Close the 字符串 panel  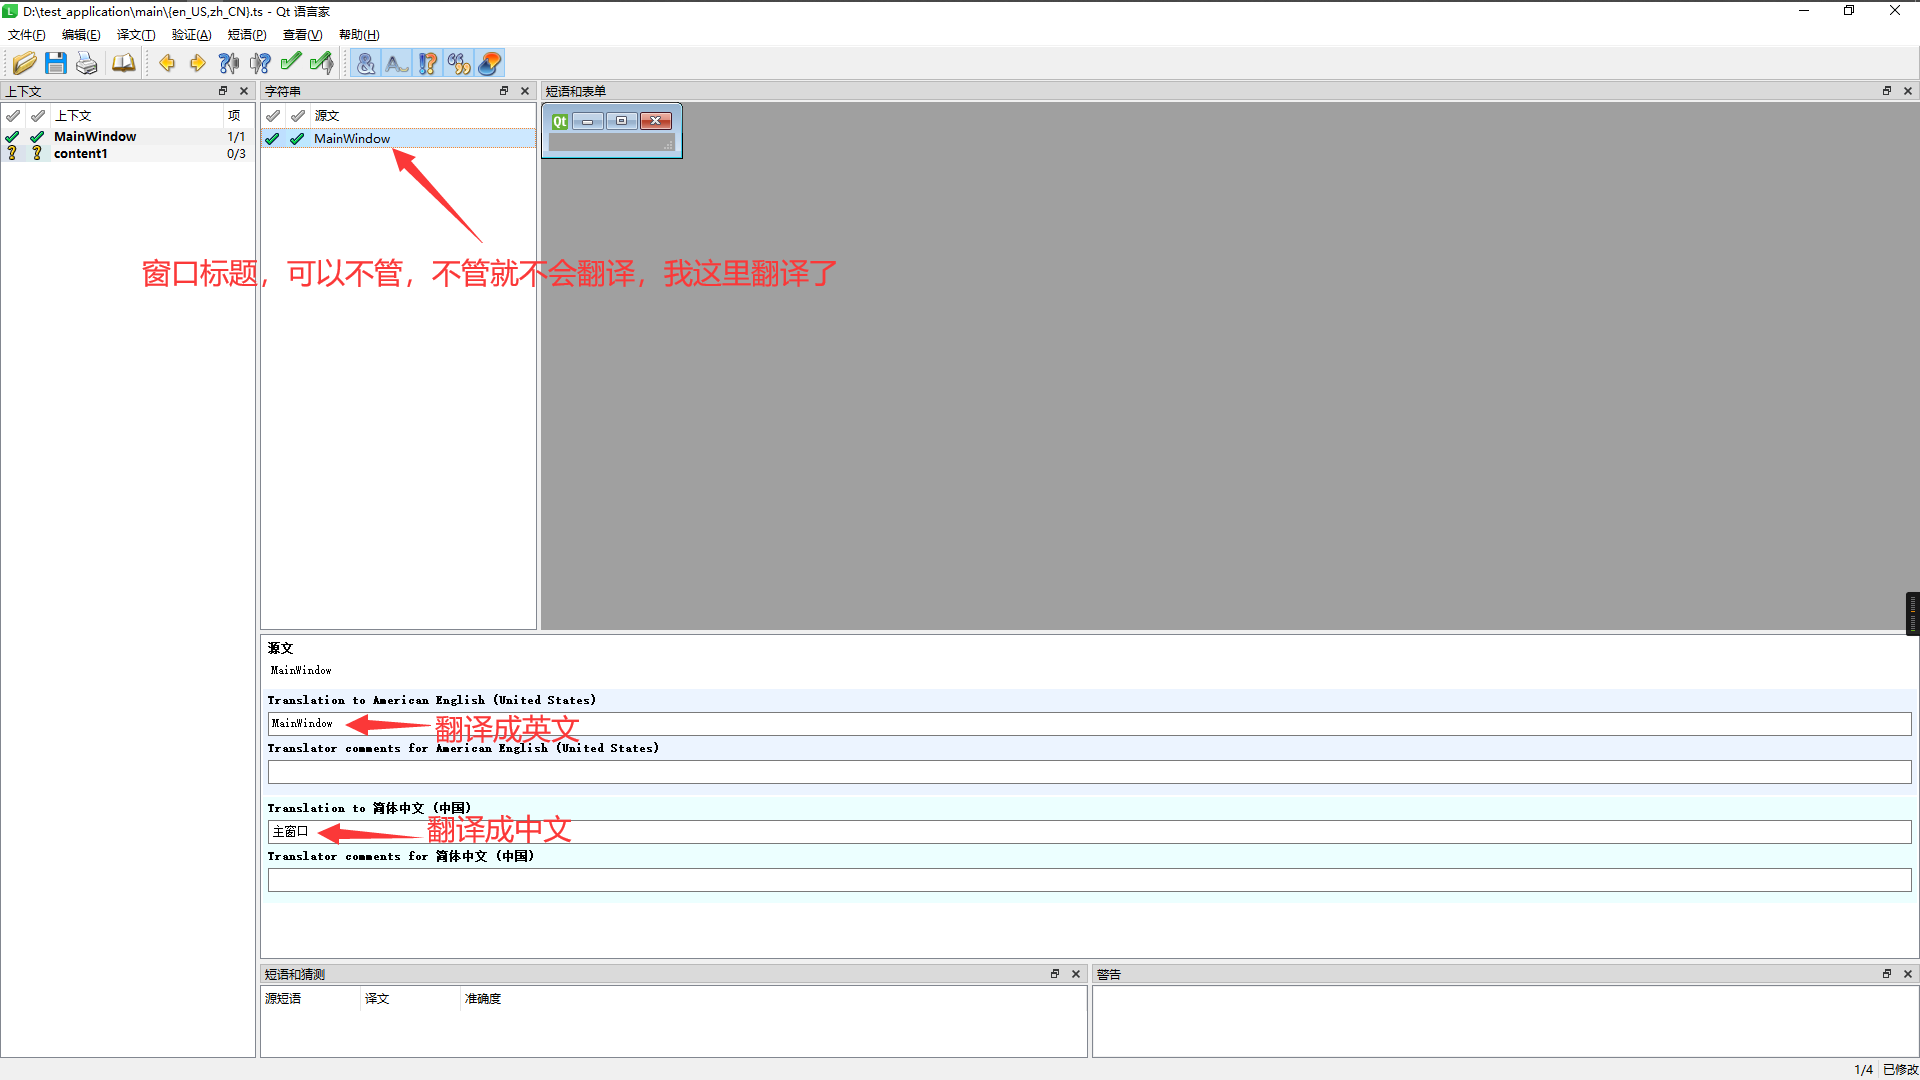pyautogui.click(x=525, y=91)
